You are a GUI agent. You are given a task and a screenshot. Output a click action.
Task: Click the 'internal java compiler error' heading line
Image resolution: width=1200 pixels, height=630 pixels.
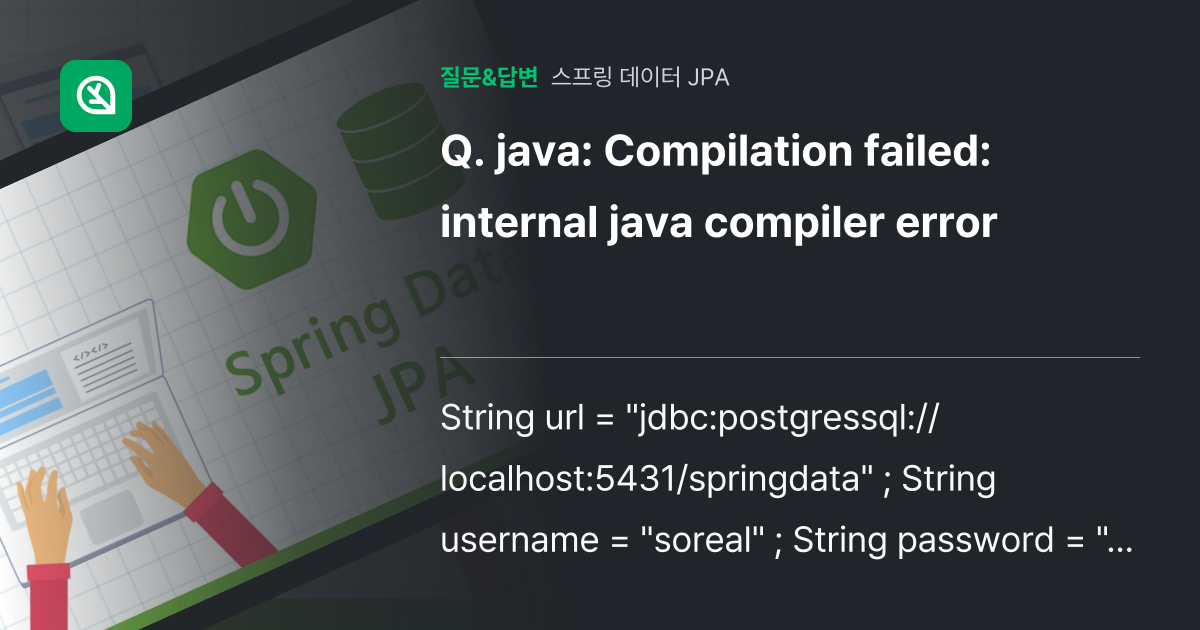coord(719,223)
